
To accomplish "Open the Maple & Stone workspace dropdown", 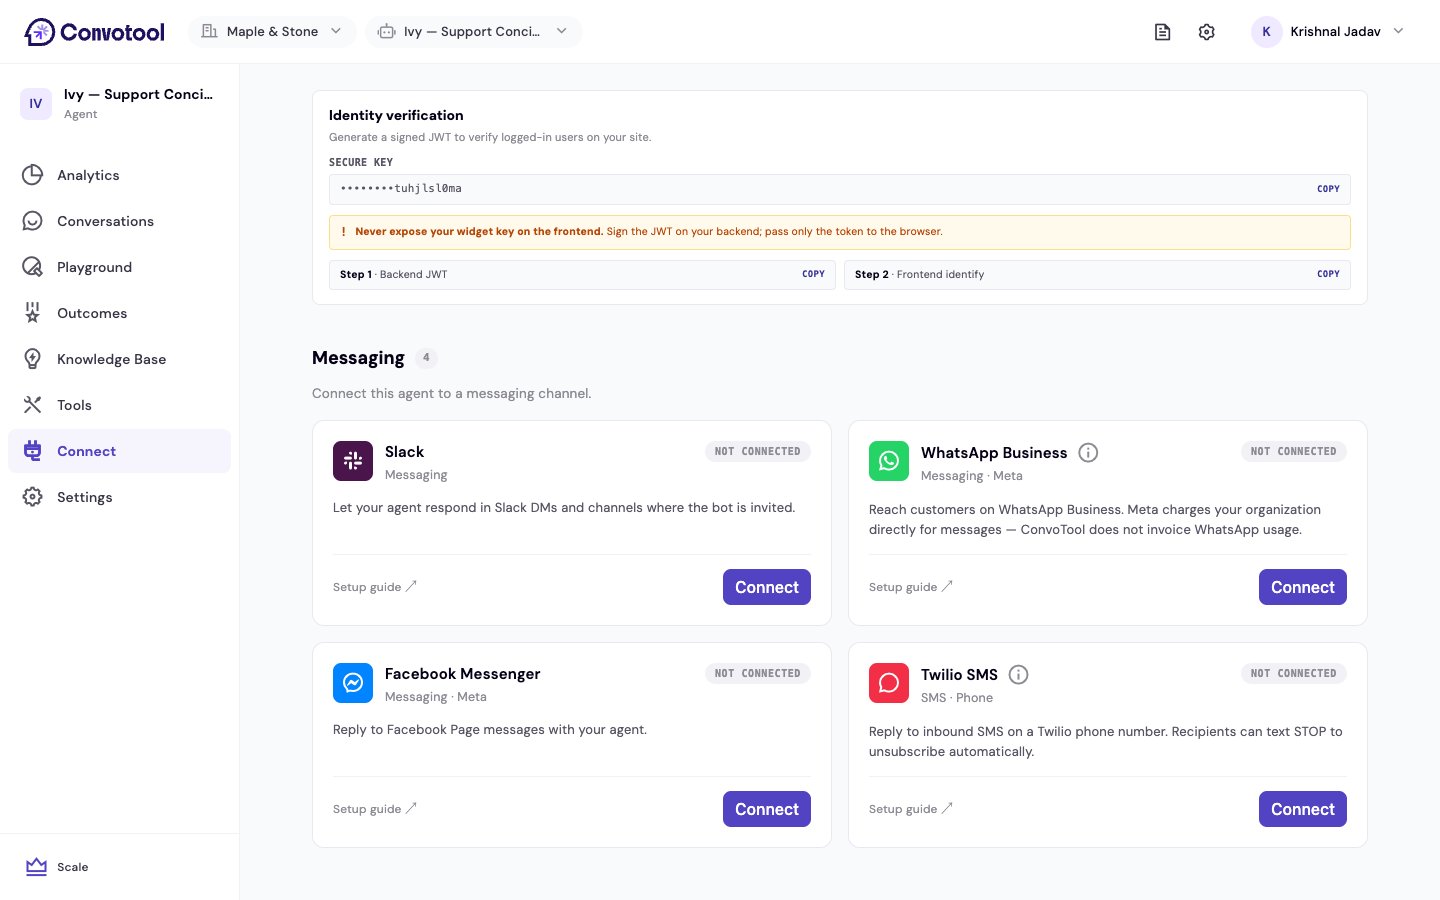I will (x=272, y=32).
